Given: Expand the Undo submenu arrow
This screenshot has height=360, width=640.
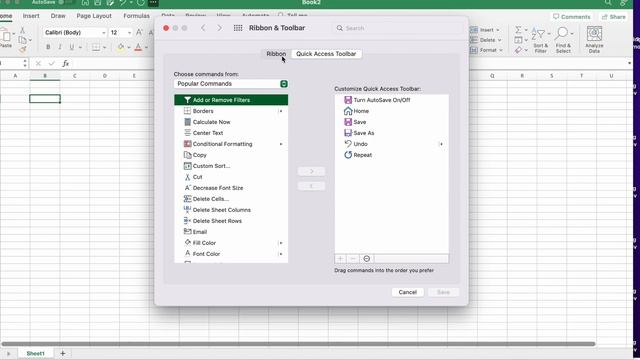Looking at the screenshot, I should (x=441, y=144).
